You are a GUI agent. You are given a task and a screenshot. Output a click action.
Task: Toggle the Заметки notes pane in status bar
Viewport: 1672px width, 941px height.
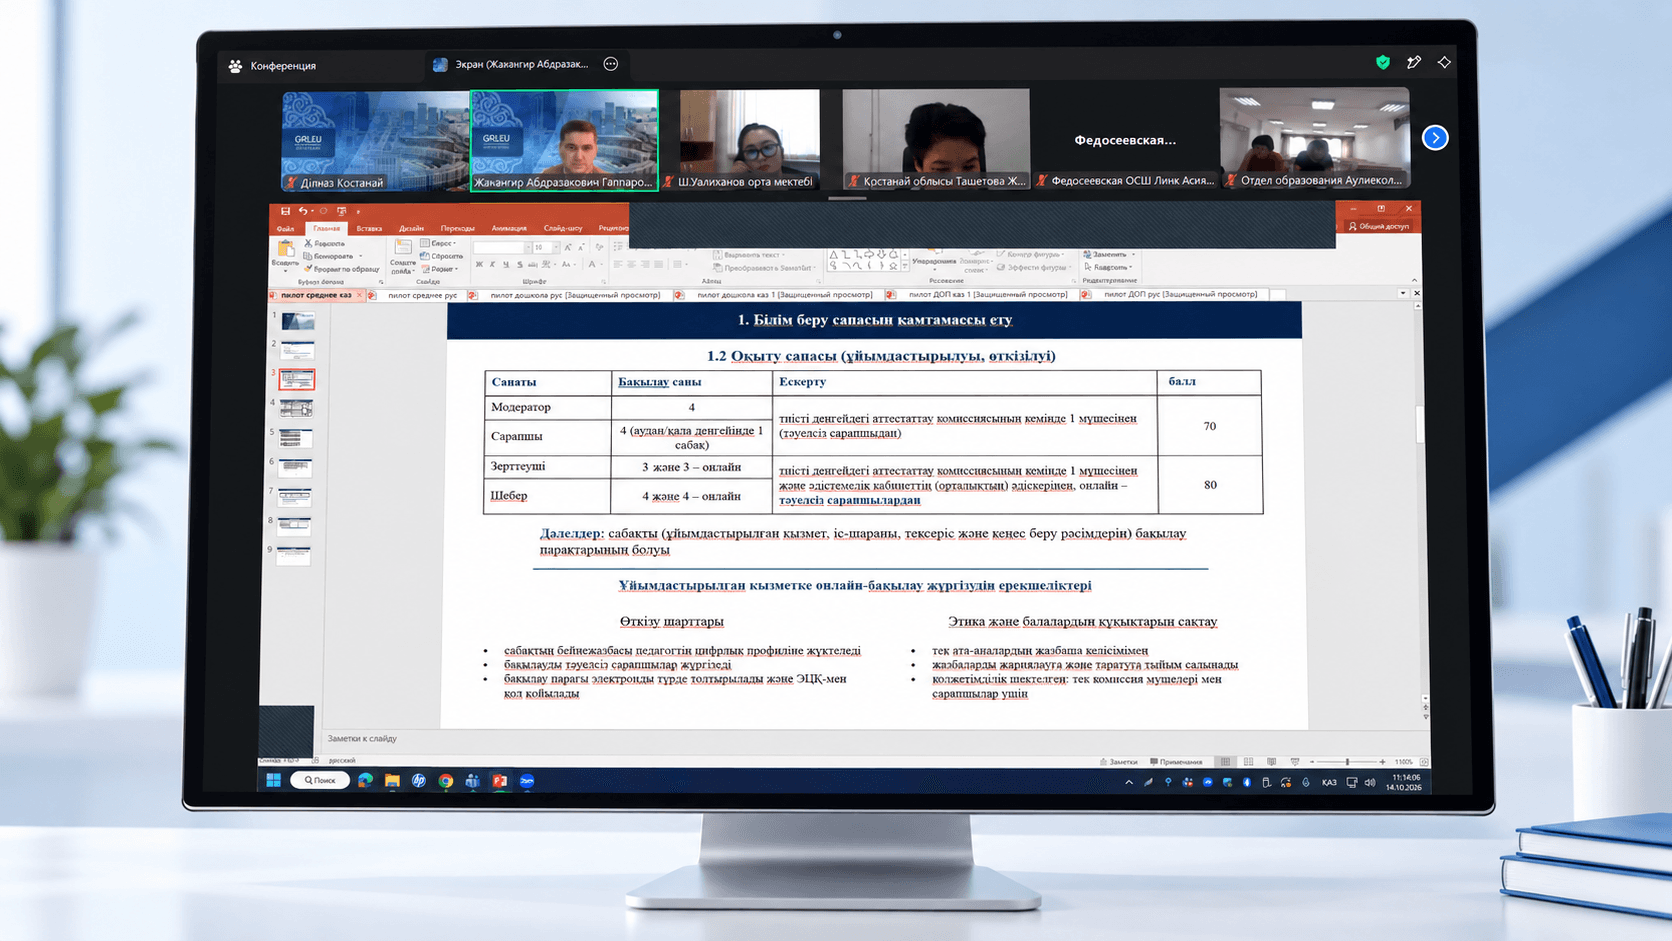[1119, 762]
